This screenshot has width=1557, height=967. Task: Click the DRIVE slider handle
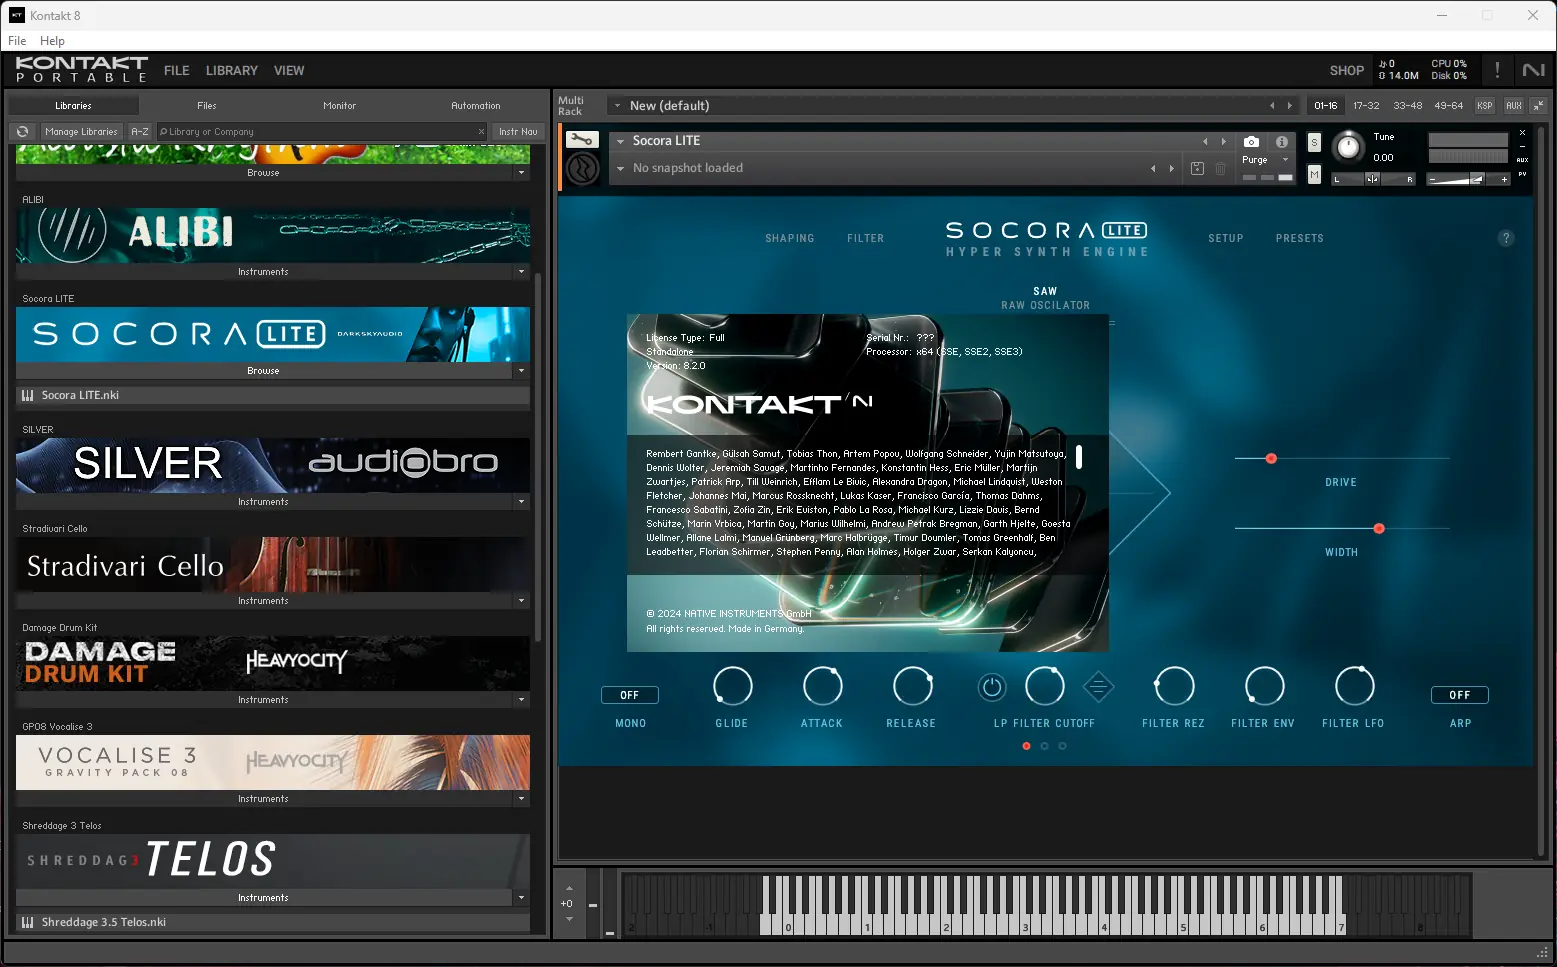pyautogui.click(x=1271, y=458)
